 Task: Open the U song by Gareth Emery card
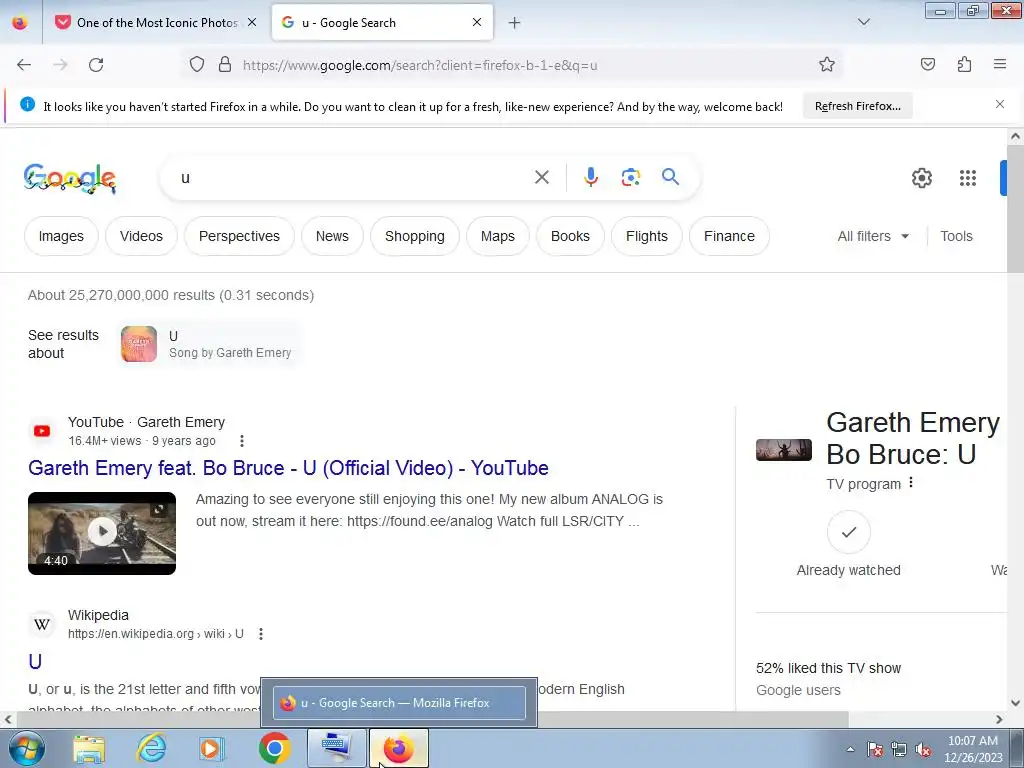pyautogui.click(x=208, y=344)
